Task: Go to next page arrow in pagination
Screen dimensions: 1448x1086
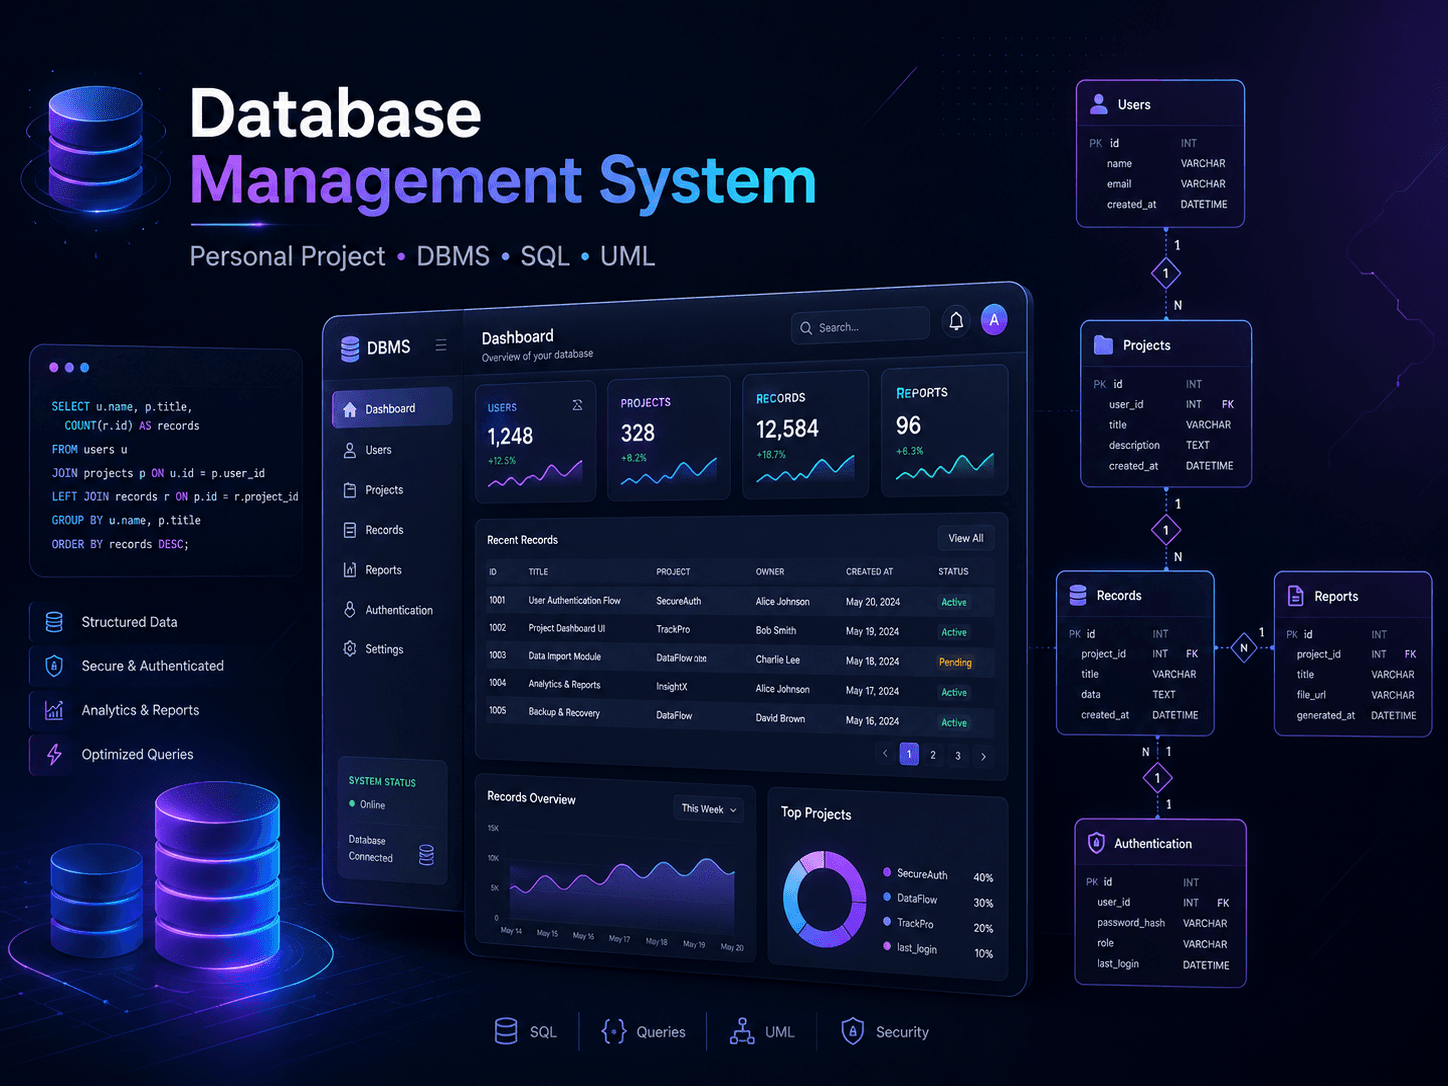Action: (984, 756)
